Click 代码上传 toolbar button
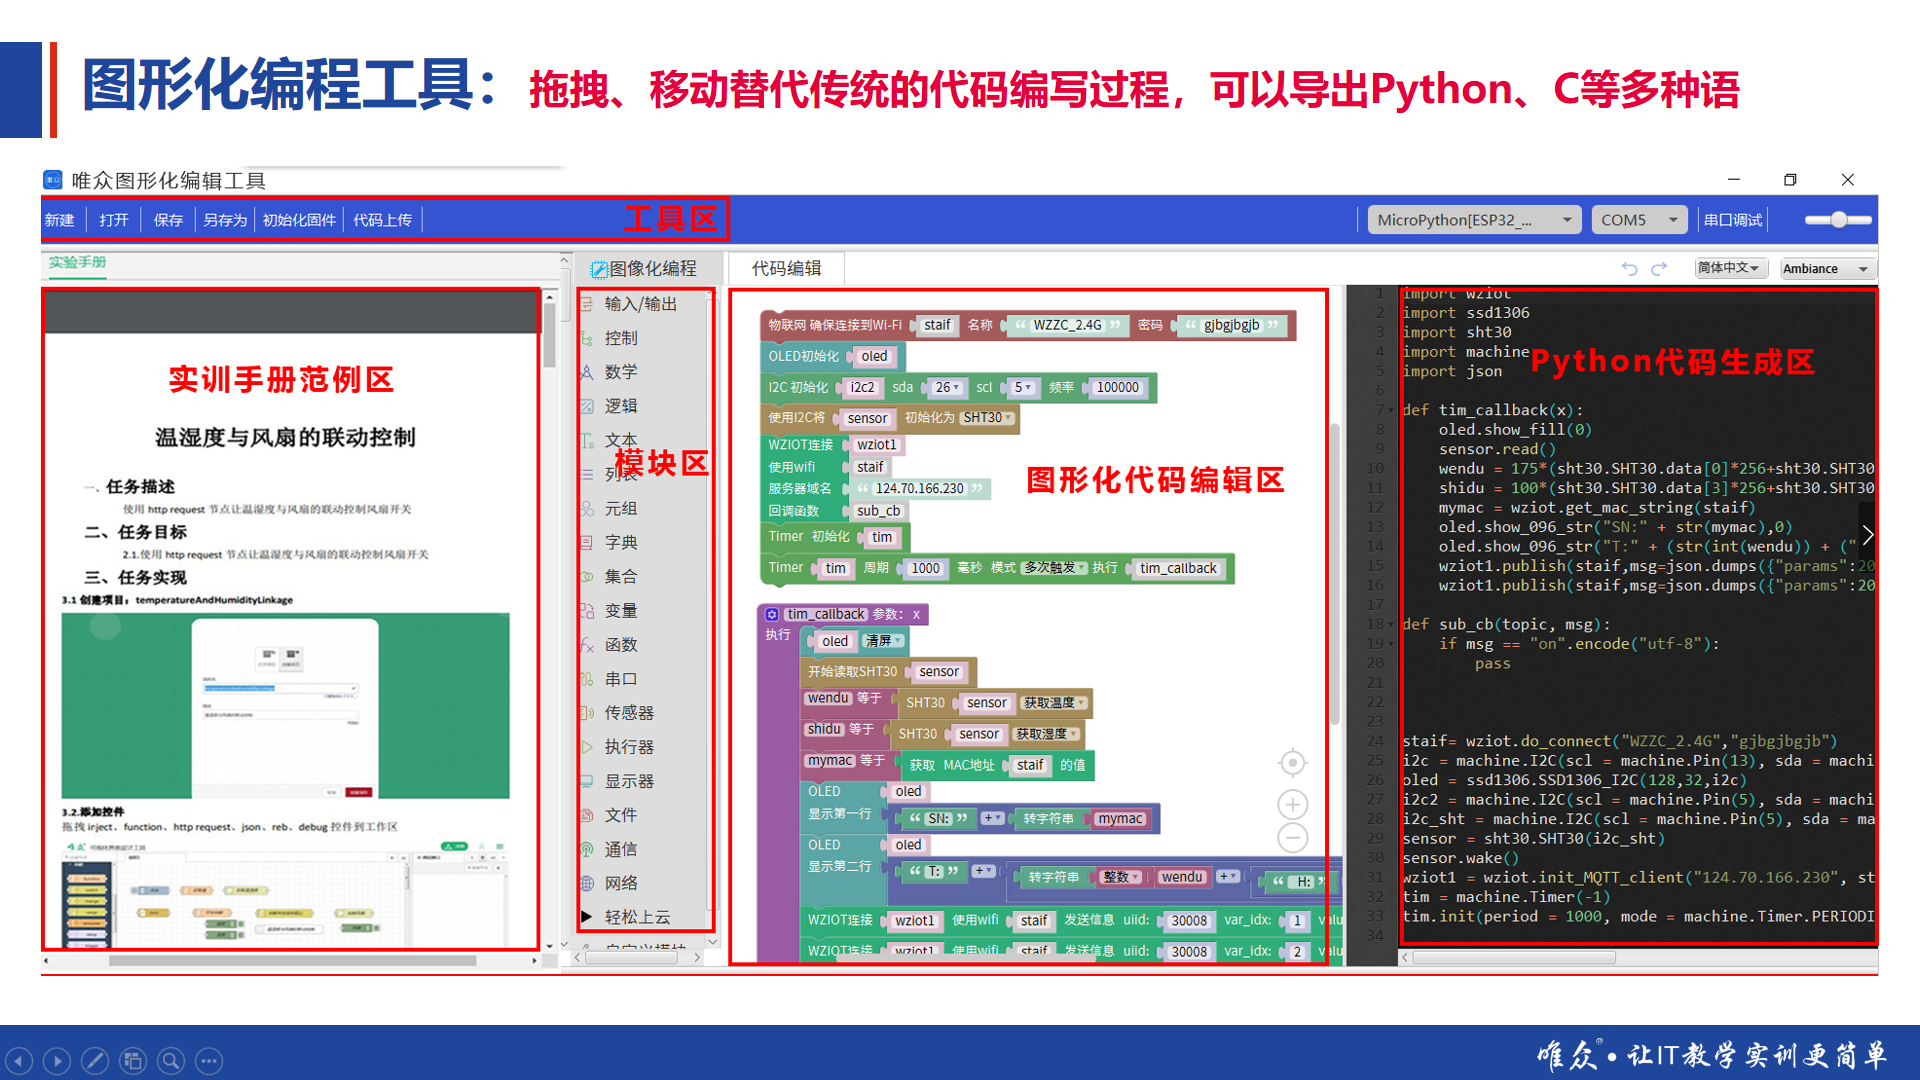 (x=382, y=220)
